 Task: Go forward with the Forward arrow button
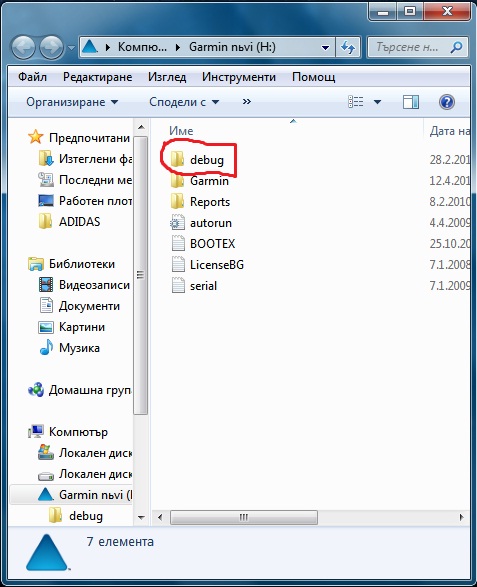pyautogui.click(x=51, y=48)
